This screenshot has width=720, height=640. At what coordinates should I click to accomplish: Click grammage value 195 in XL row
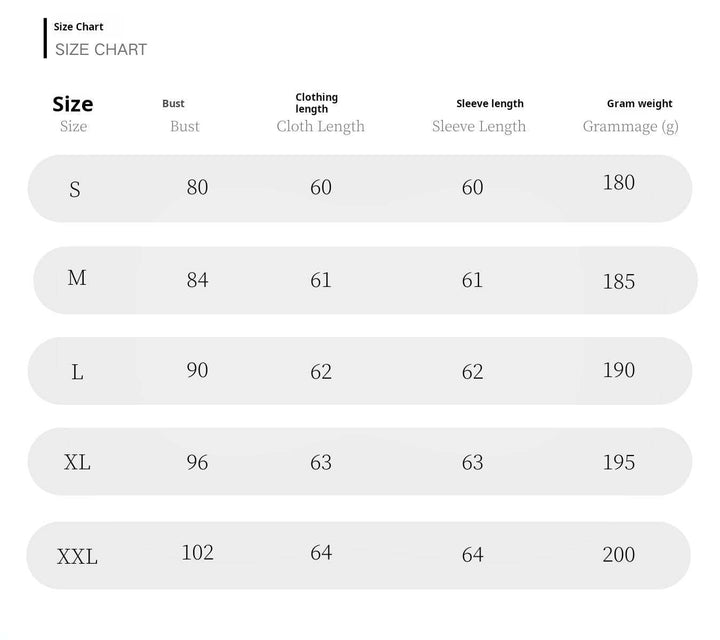pos(619,462)
